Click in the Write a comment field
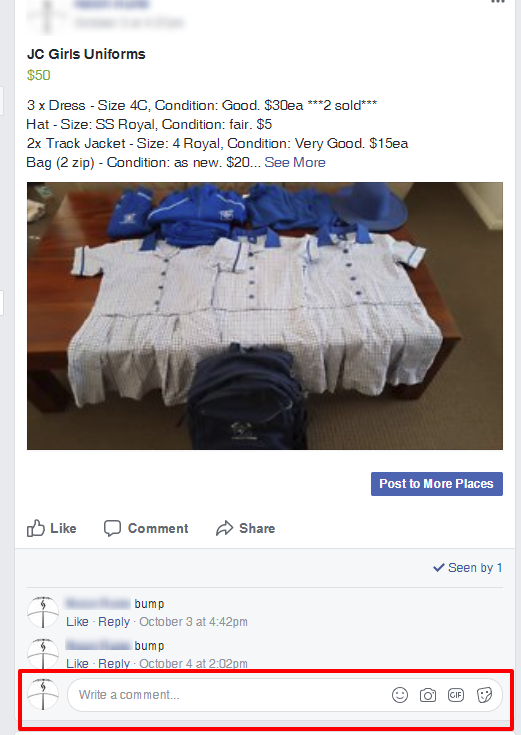This screenshot has width=521, height=735. (285, 695)
